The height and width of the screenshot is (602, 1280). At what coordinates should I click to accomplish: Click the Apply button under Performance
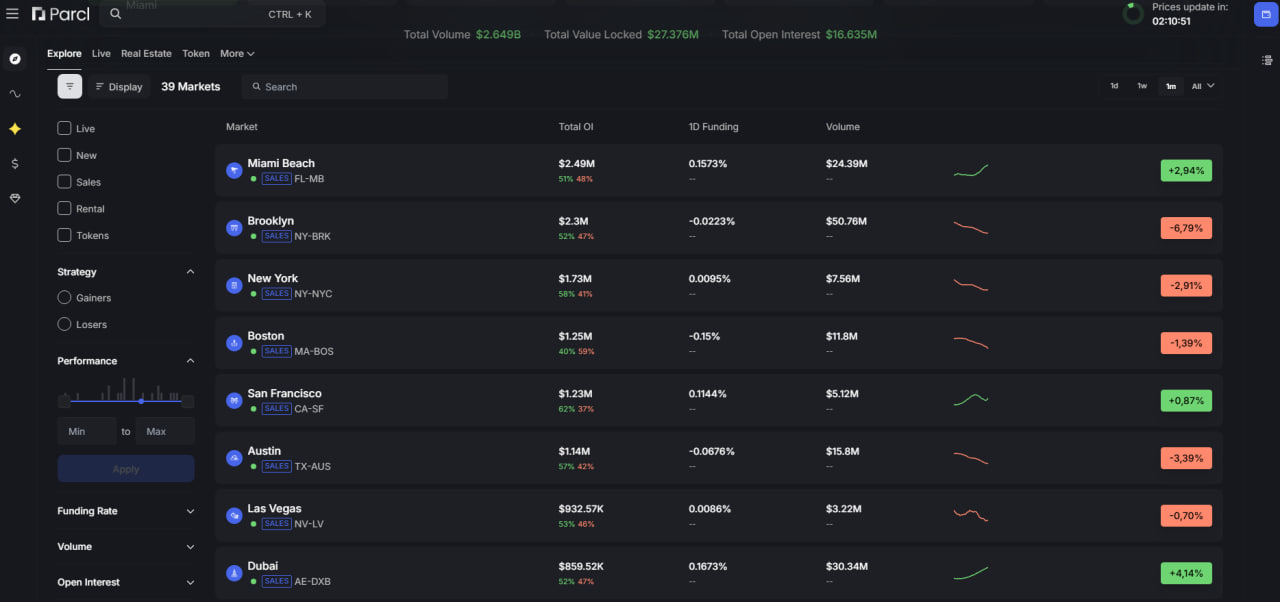click(x=125, y=468)
